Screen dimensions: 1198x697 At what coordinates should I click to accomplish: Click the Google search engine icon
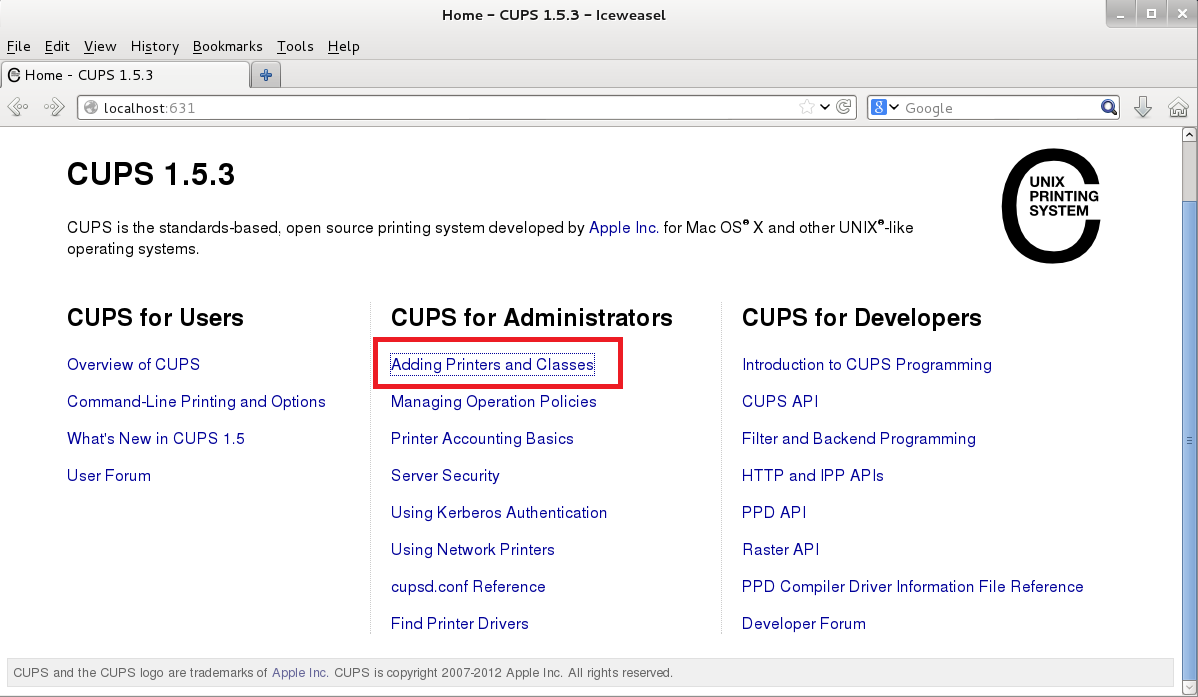point(879,108)
